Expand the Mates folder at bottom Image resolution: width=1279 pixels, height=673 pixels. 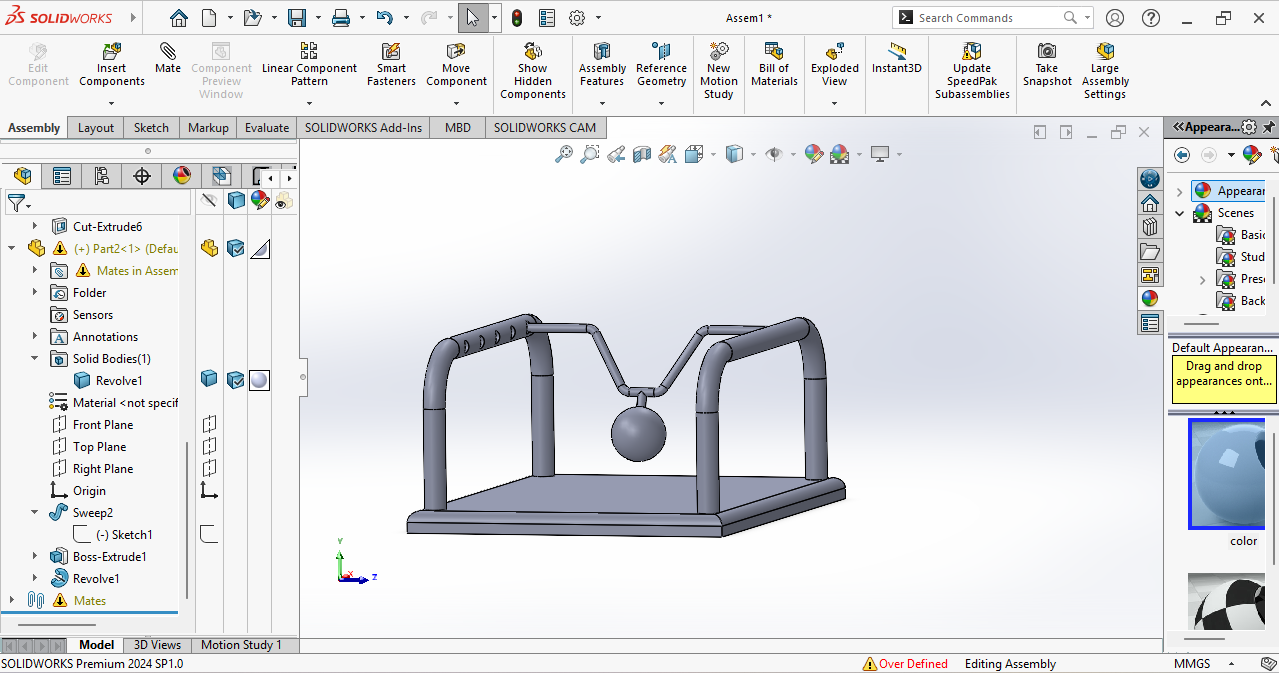click(x=12, y=600)
